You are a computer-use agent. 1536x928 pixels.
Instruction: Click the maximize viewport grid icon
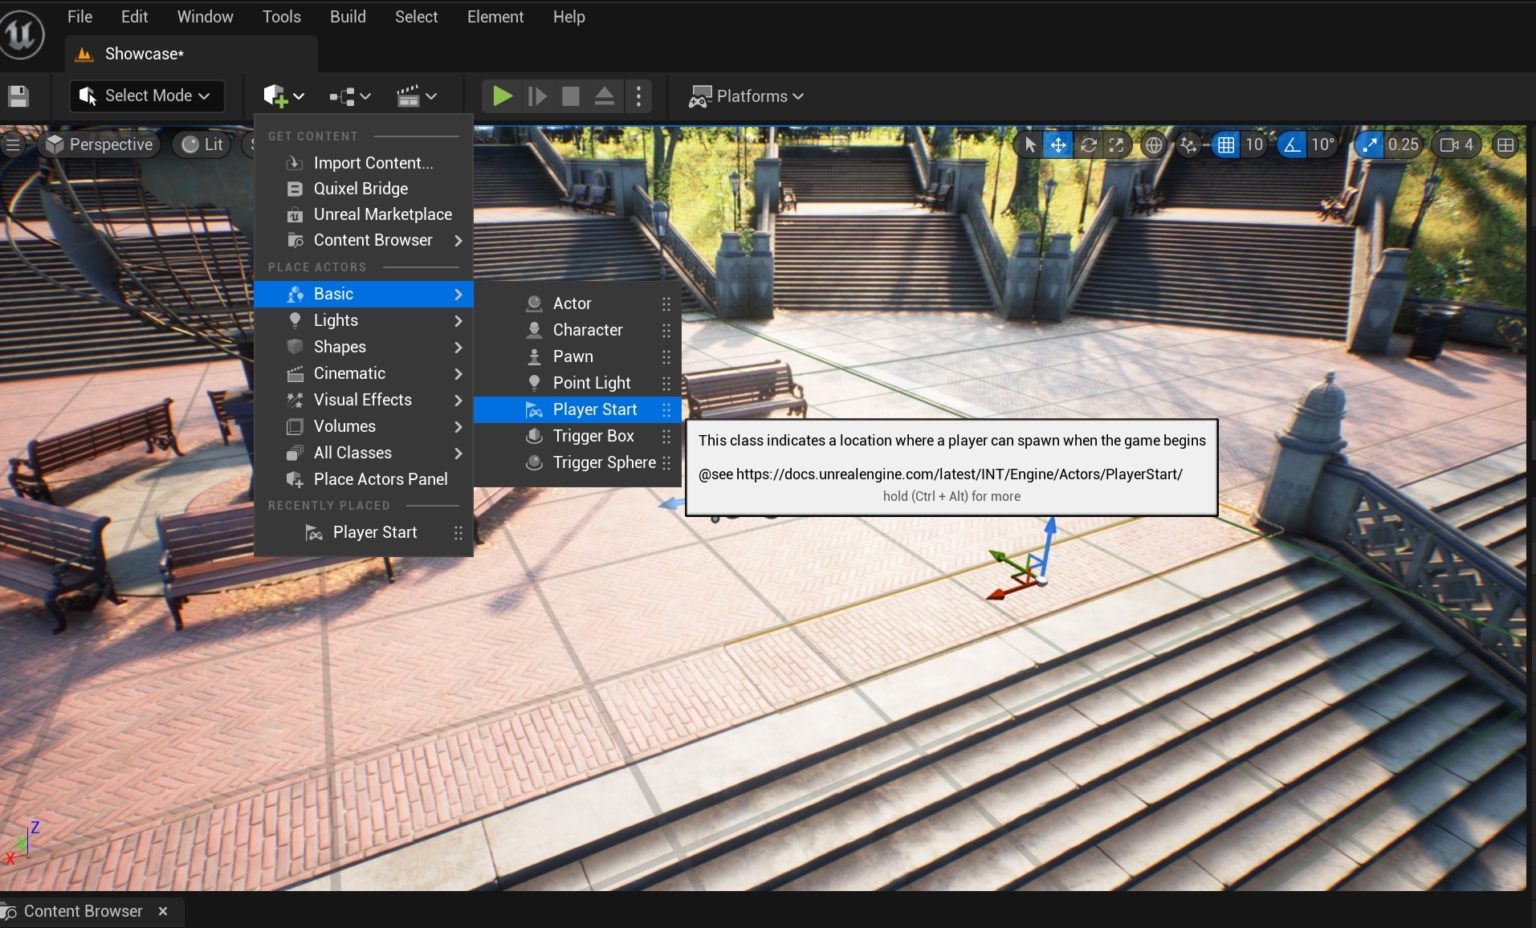click(1506, 144)
